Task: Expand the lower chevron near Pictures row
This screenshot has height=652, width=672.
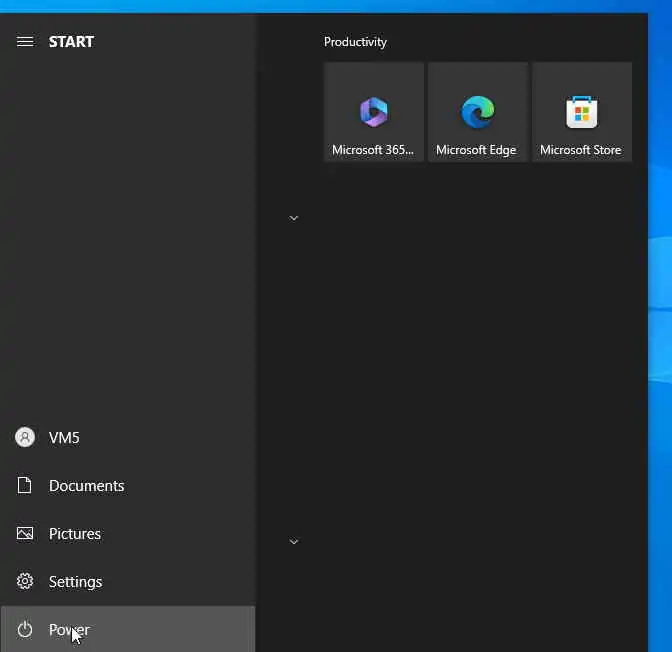Action: tap(294, 541)
